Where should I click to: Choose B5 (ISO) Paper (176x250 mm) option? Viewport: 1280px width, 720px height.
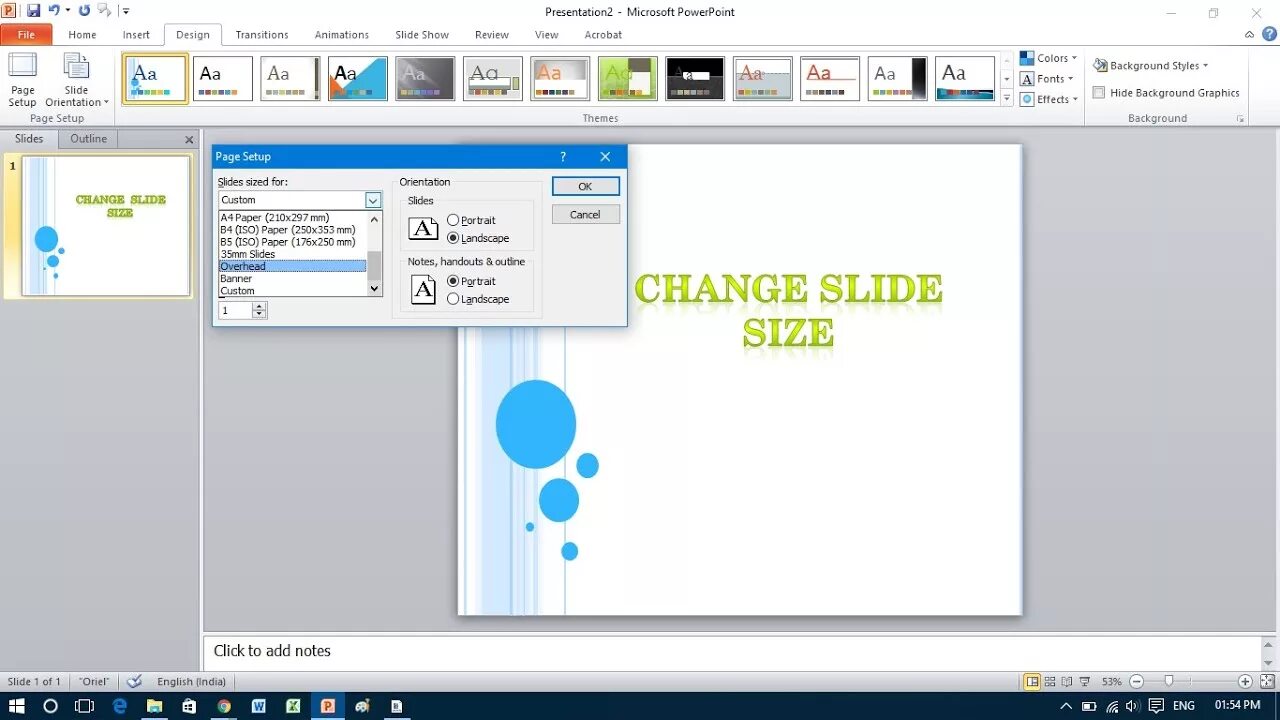293,242
